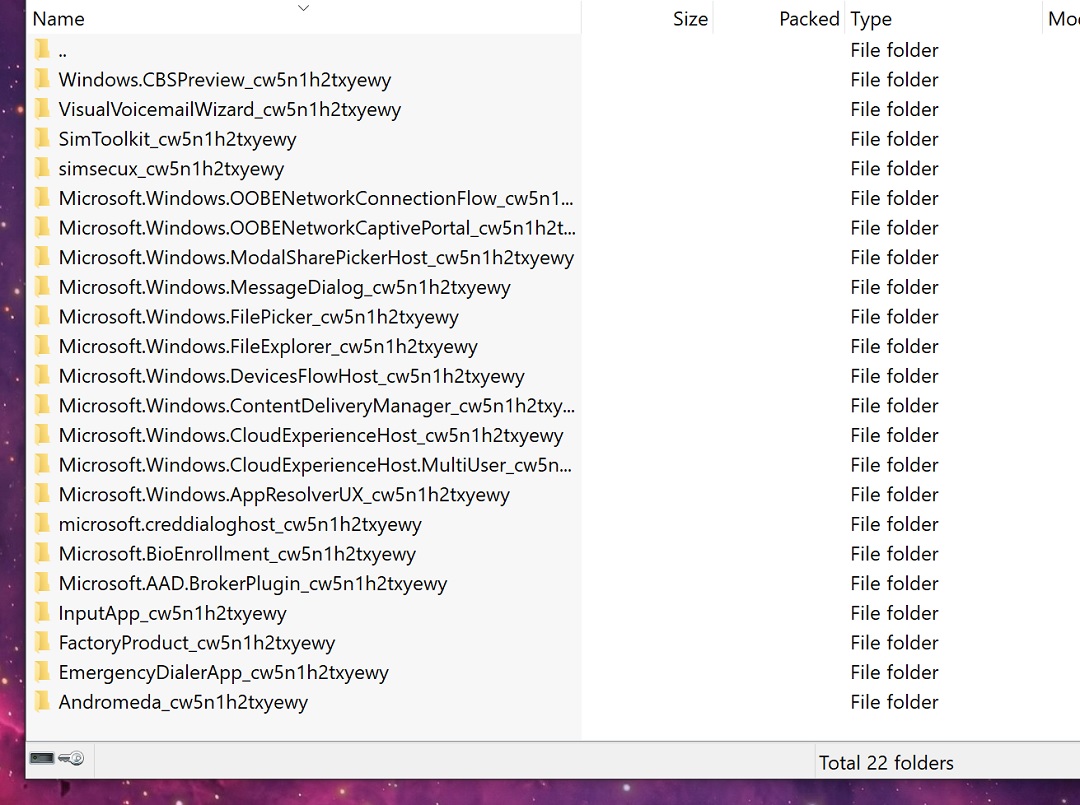The image size is (1080, 805).
Task: Click the DevicesFlowHost folder icon
Action: tap(42, 375)
